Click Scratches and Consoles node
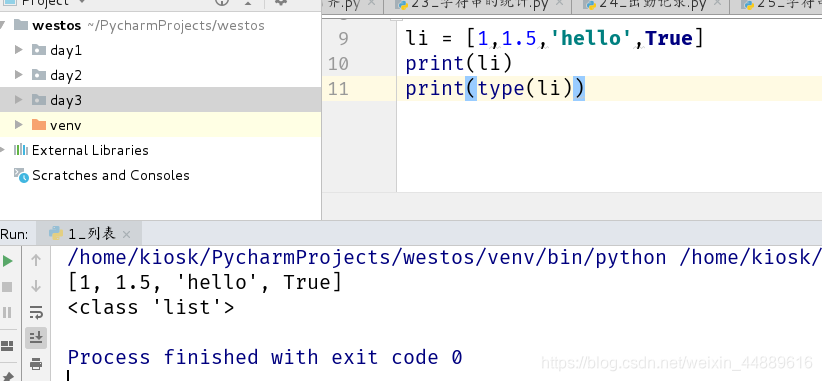 pyautogui.click(x=111, y=175)
